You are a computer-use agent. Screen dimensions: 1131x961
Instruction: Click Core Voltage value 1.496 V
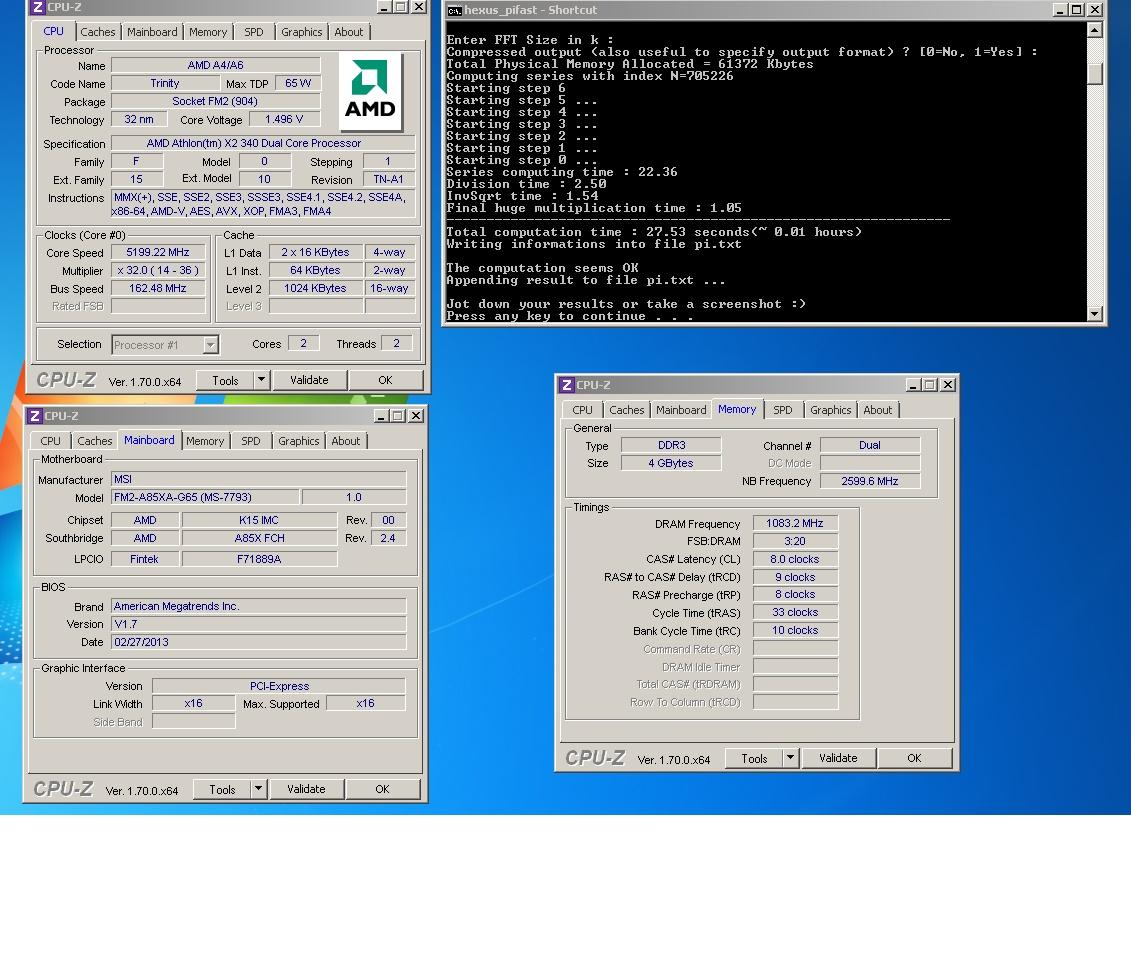coord(284,120)
